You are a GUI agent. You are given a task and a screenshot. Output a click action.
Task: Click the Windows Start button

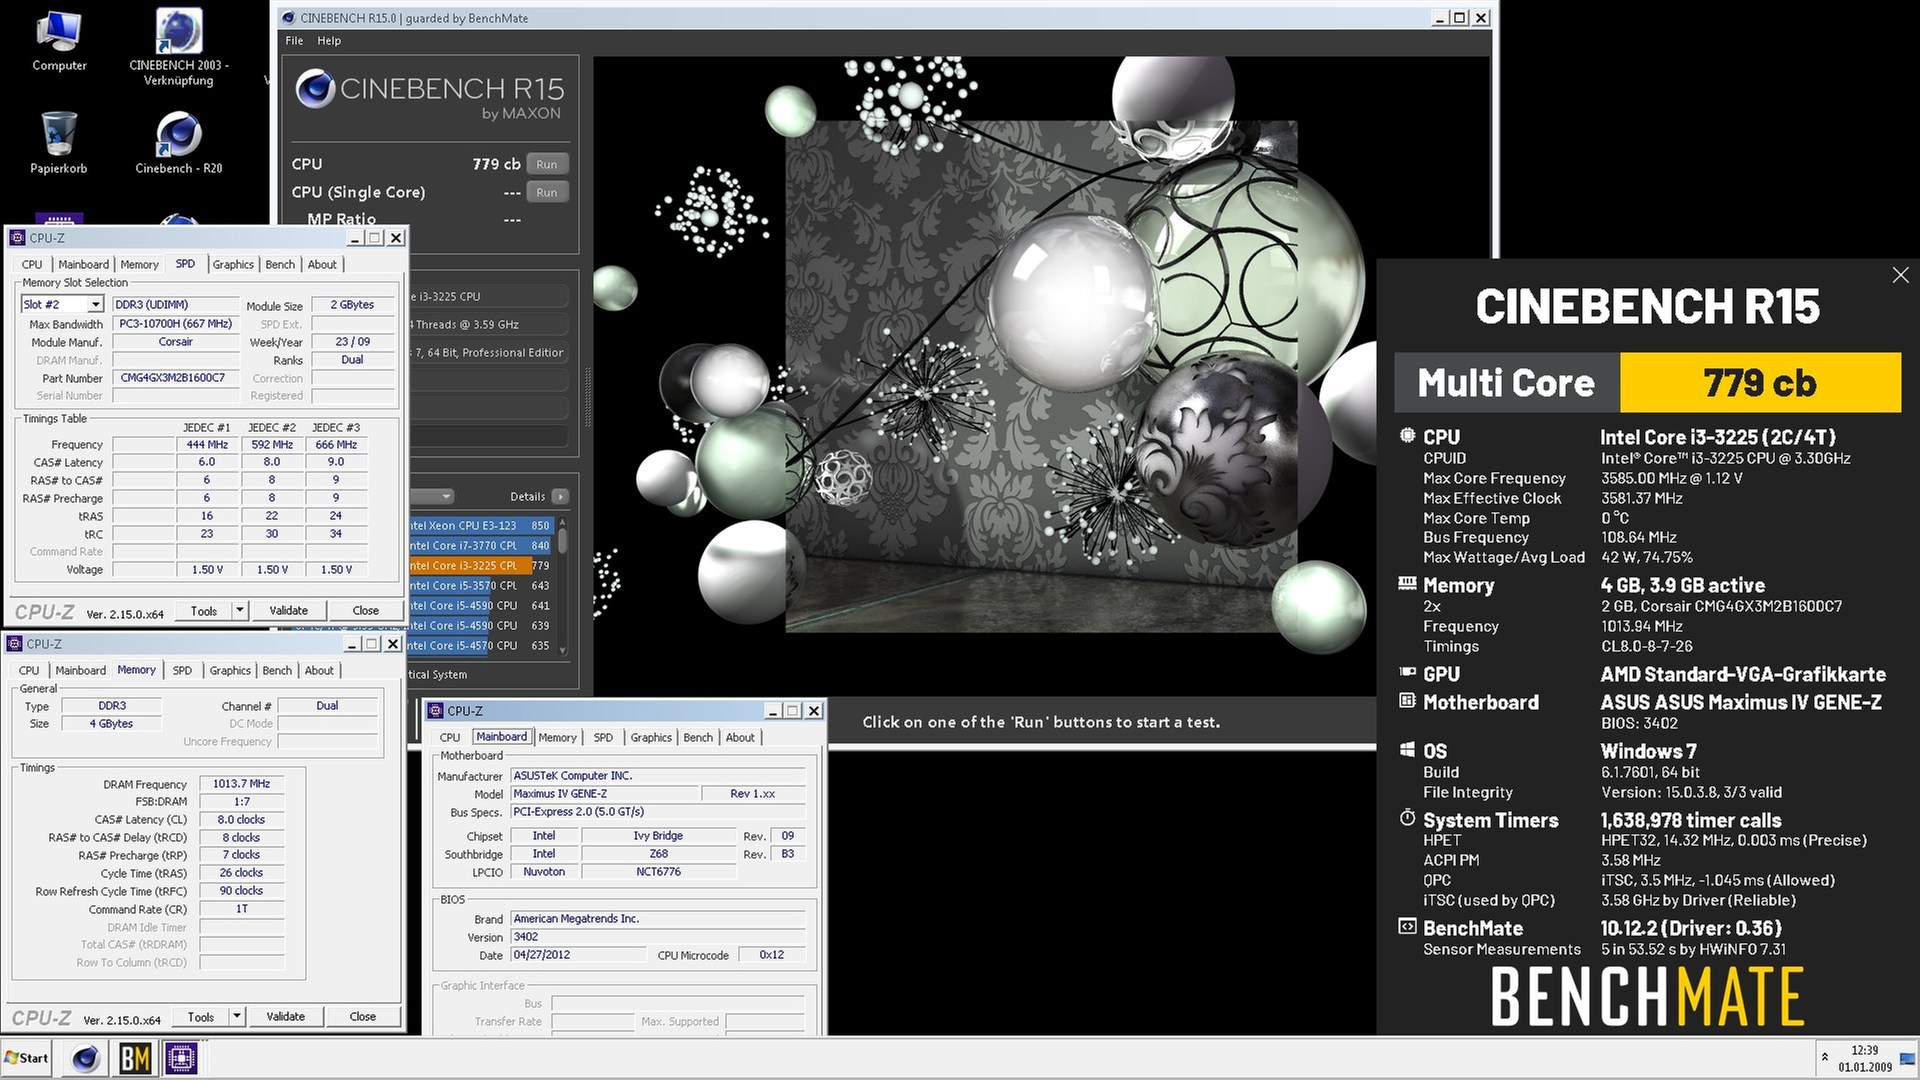tap(27, 1058)
